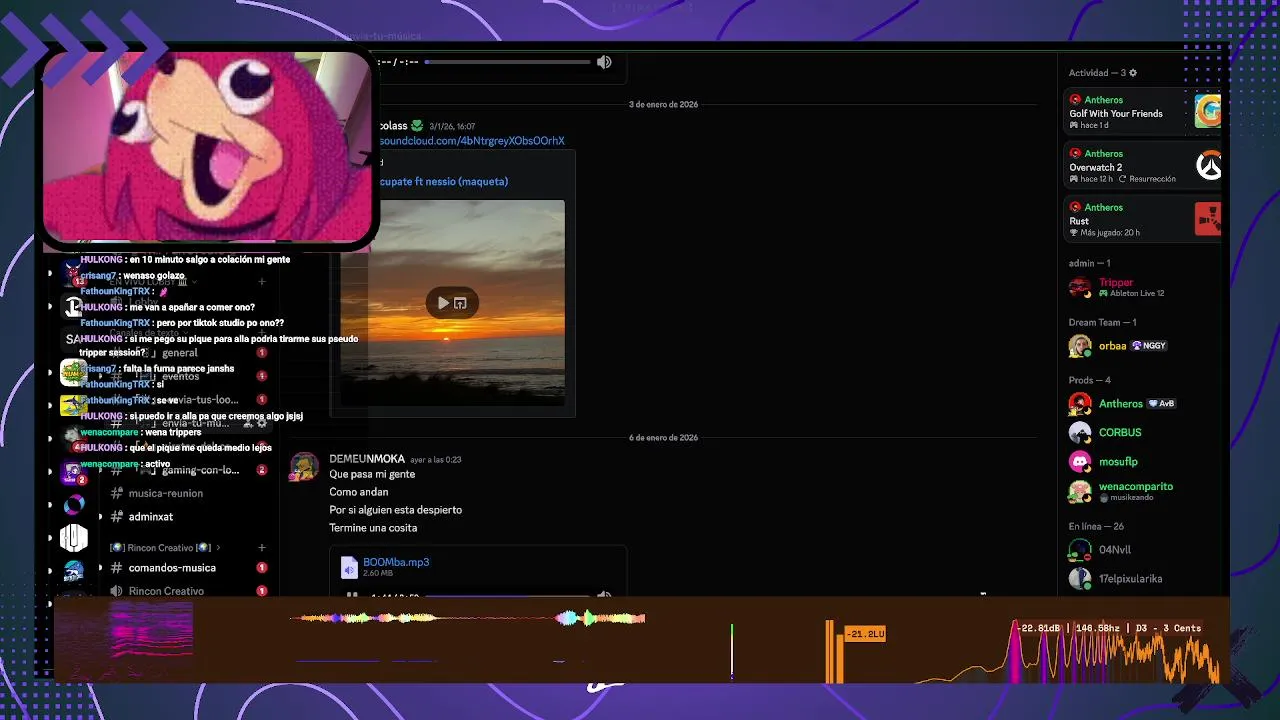This screenshot has height=720, width=1280.
Task: Open the Overwatch 2 activity card
Action: [1144, 166]
